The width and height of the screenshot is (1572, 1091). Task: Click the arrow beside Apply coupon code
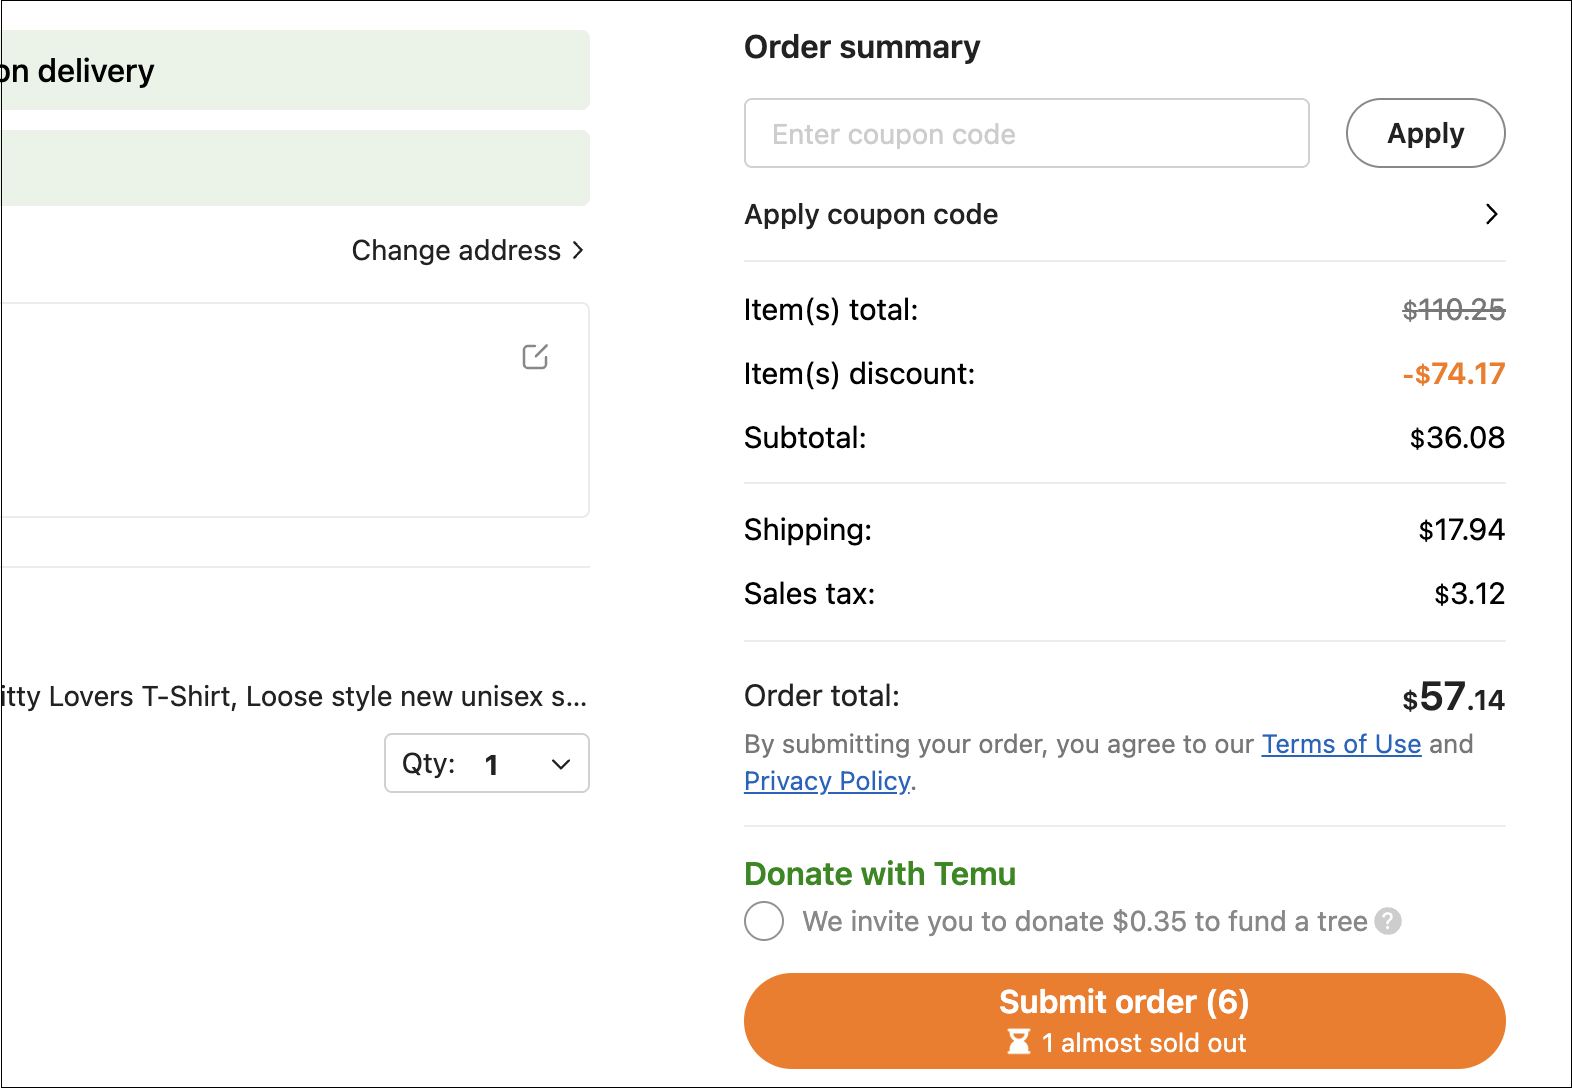pyautogui.click(x=1491, y=214)
